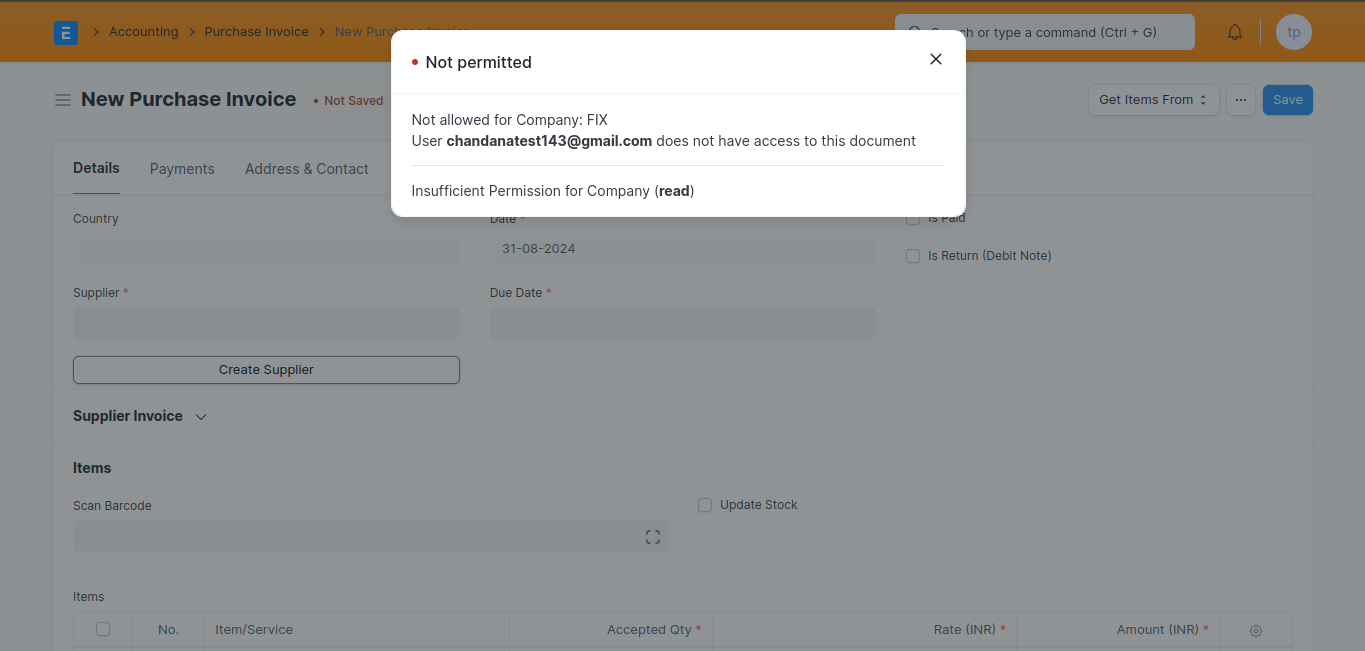The image size is (1365, 651).
Task: Check "Is Return (Debit Note)"
Action: pos(912,256)
